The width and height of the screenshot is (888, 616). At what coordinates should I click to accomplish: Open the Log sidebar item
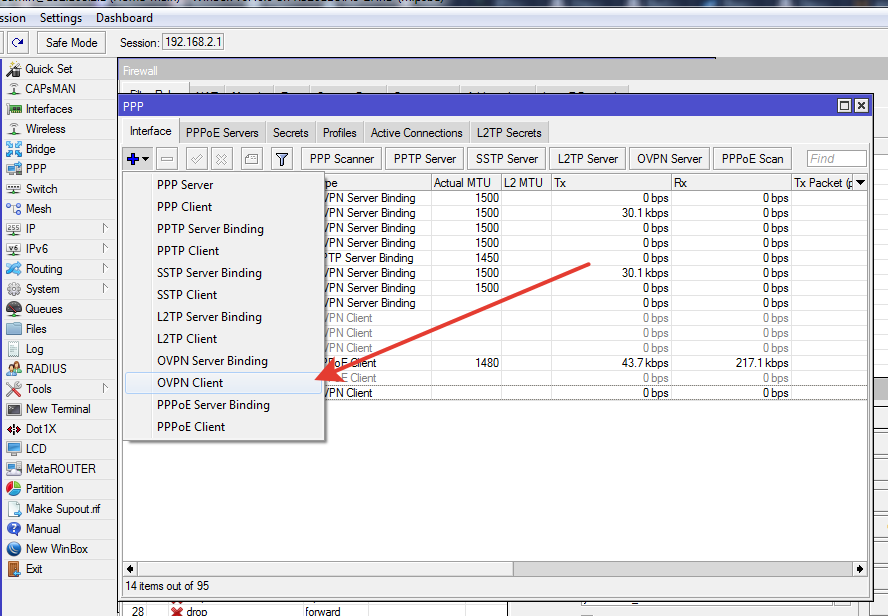(x=34, y=349)
